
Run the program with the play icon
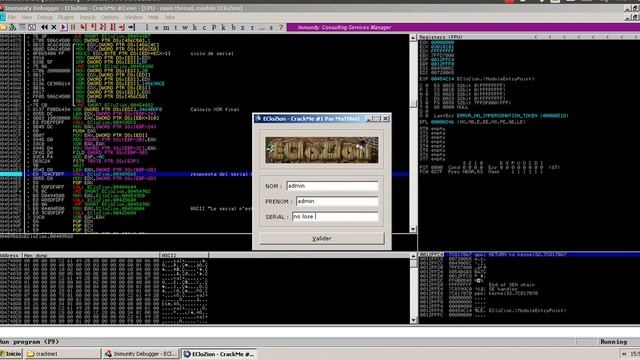tap(64, 27)
